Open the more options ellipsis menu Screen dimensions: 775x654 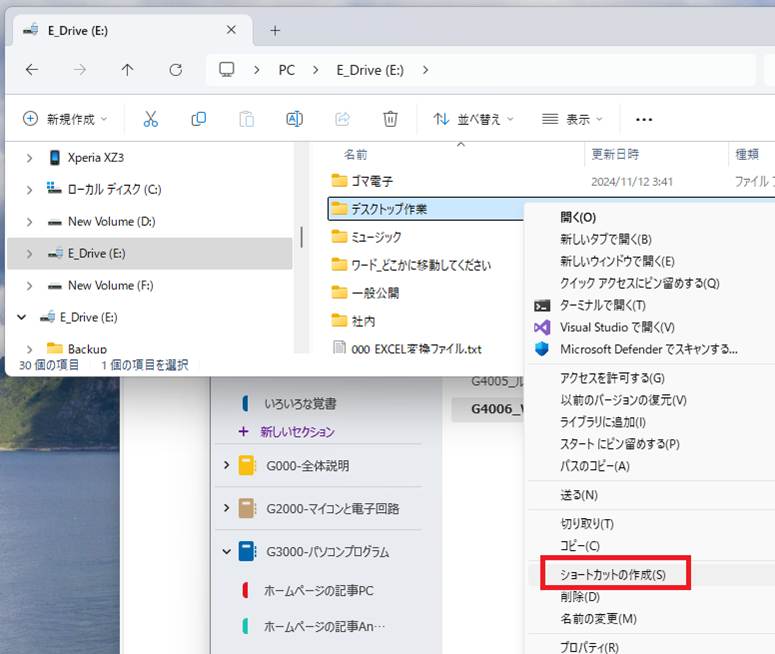[x=644, y=120]
